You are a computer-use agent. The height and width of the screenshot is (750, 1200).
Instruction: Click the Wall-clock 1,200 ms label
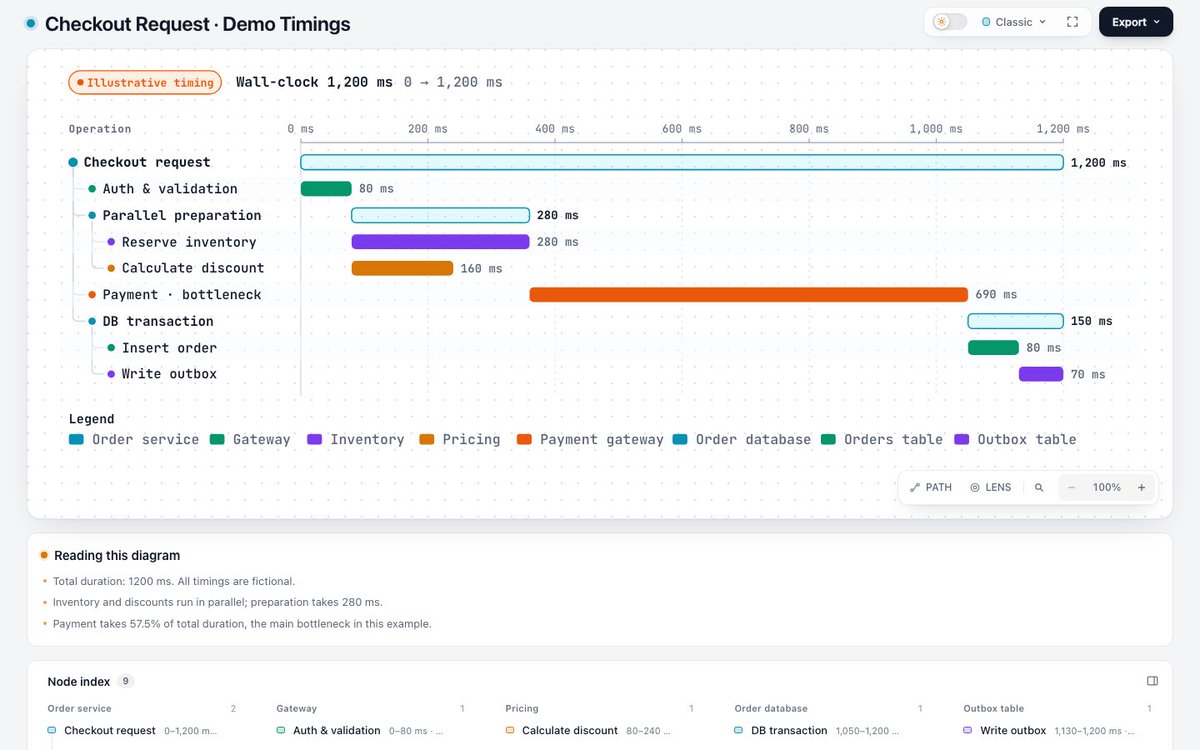[x=314, y=83]
